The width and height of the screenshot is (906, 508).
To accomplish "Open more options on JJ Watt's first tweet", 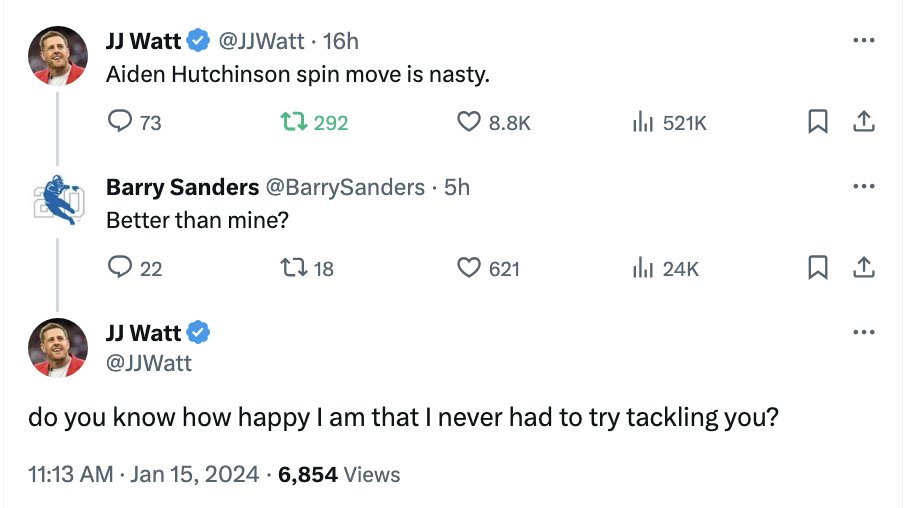I will (864, 40).
